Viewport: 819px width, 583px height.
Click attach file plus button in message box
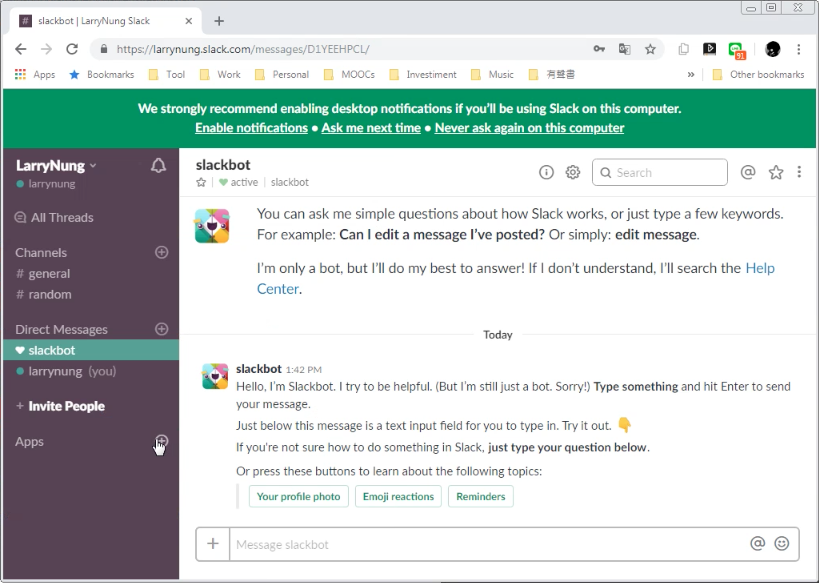(213, 544)
